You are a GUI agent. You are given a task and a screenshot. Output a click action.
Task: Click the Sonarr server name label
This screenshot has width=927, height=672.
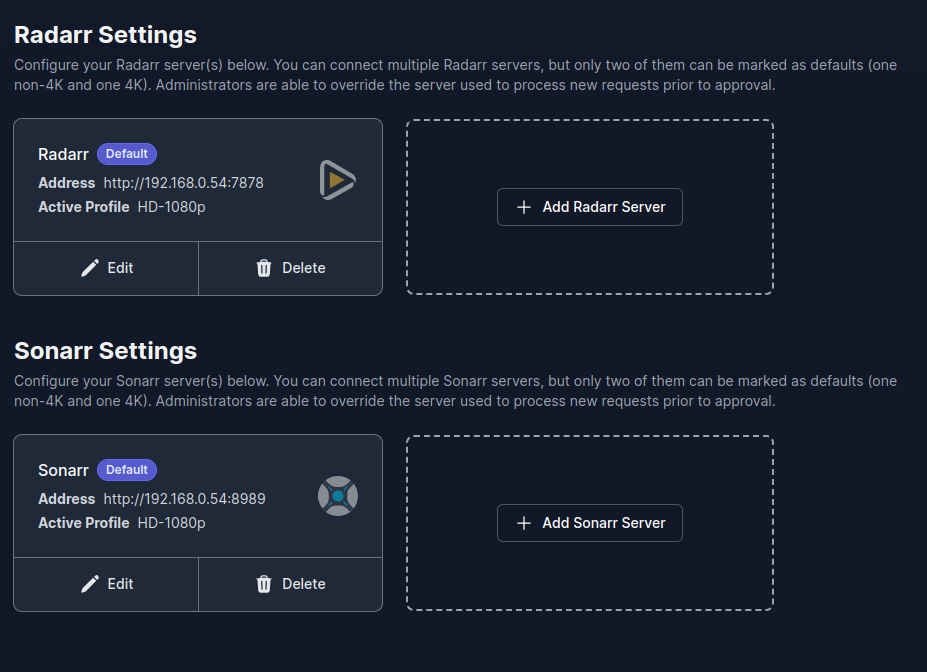click(x=63, y=470)
